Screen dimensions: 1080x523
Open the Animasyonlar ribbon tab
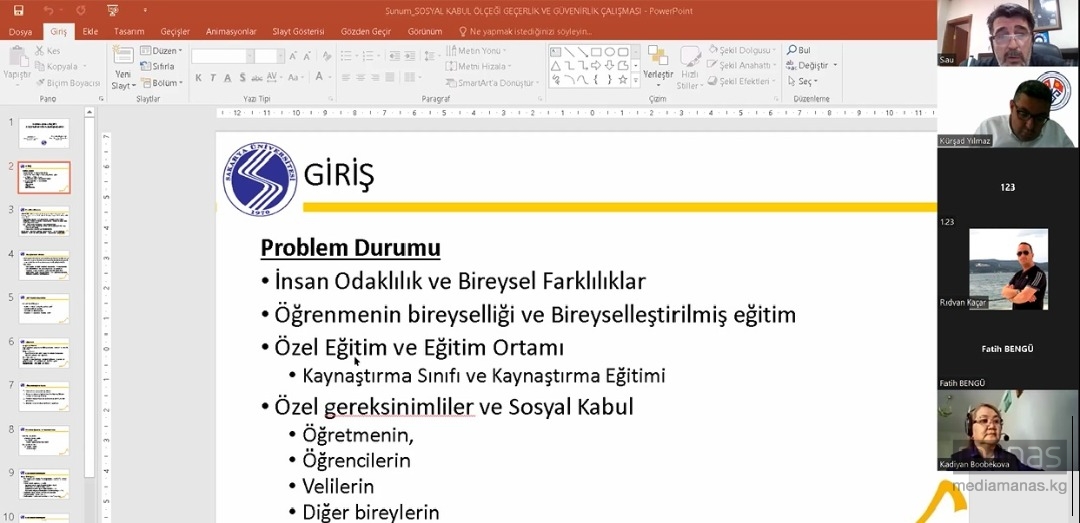pos(231,32)
